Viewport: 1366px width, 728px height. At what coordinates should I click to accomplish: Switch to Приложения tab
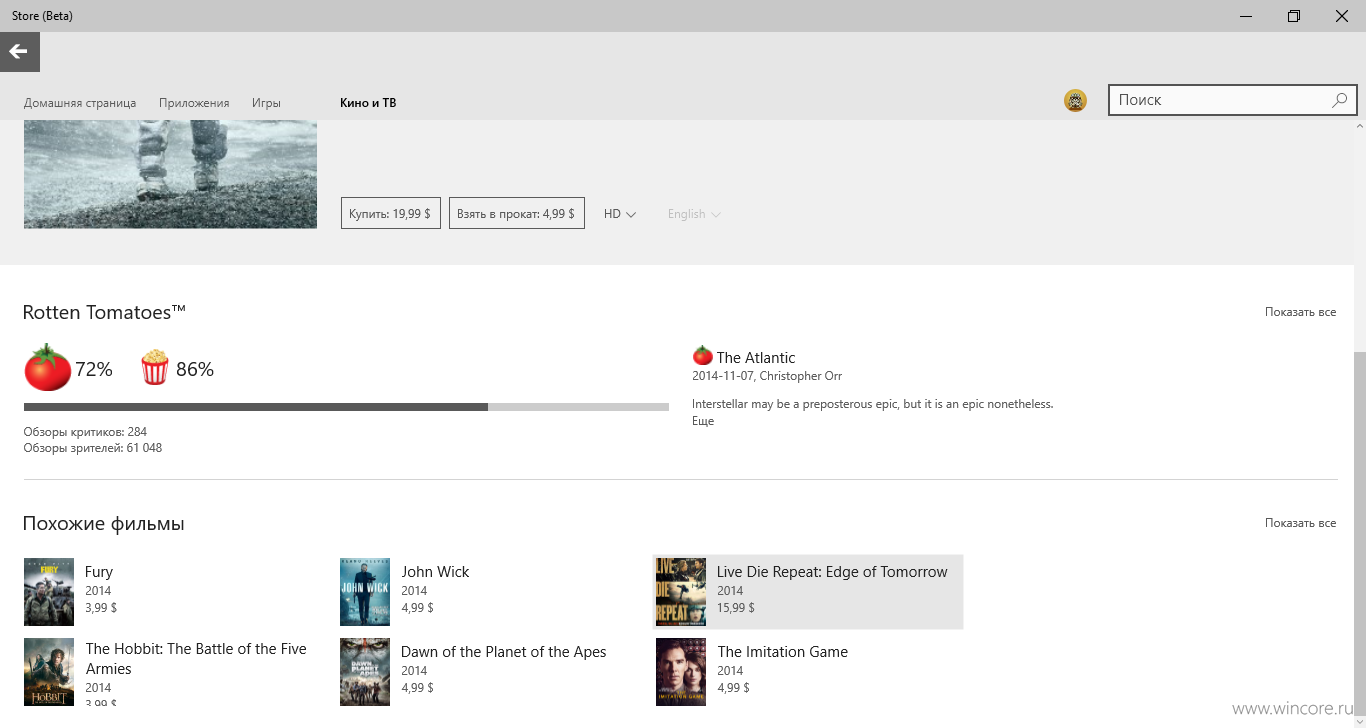(194, 103)
